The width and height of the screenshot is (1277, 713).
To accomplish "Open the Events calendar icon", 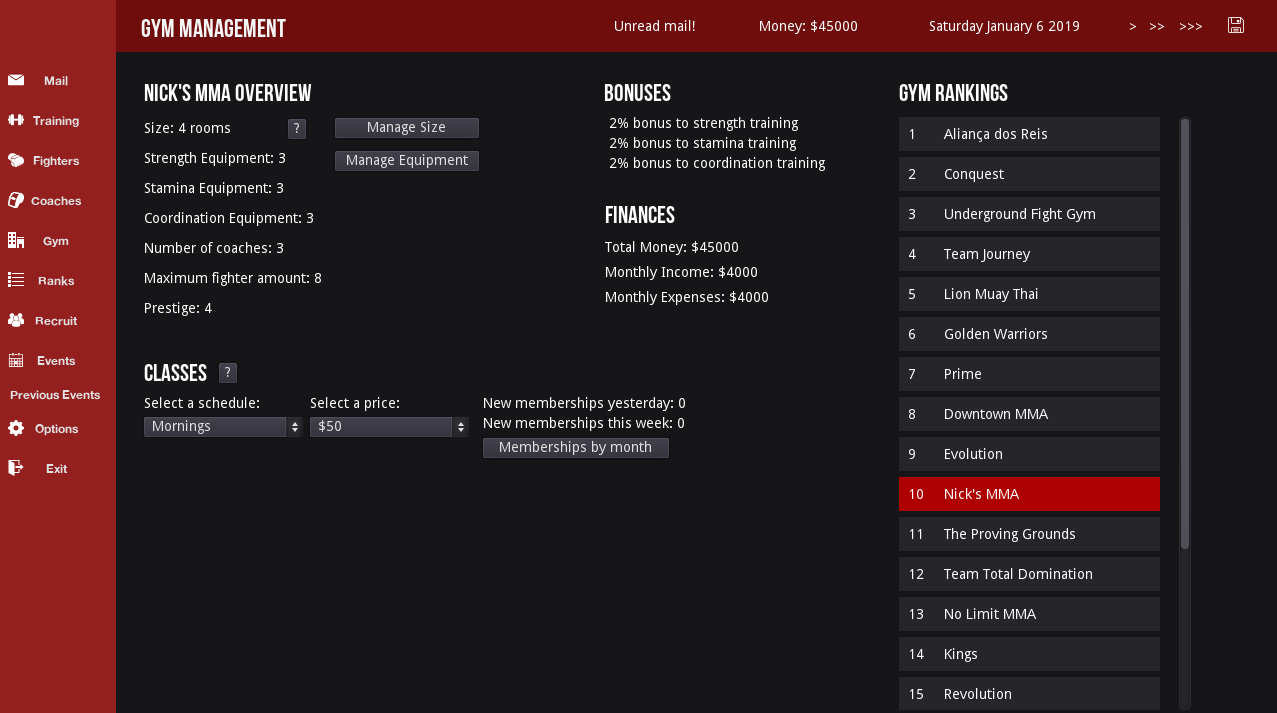I will point(16,360).
